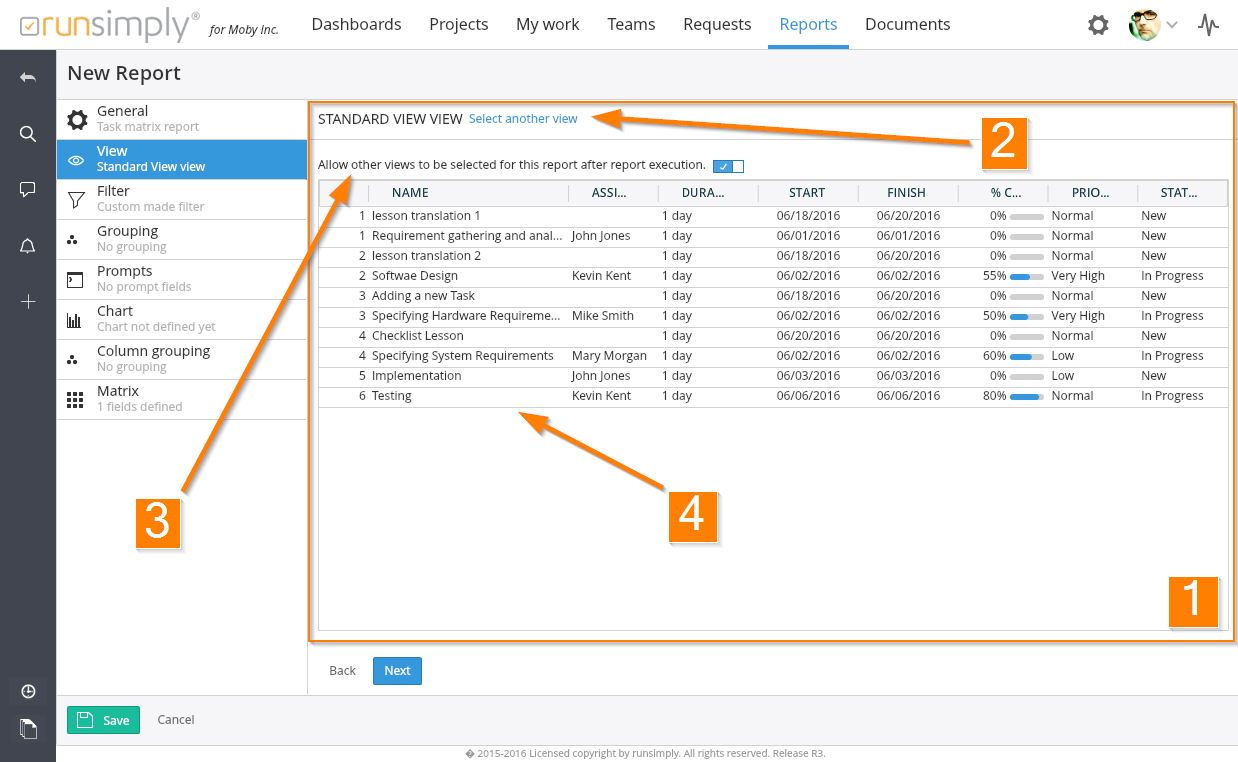Click the plus icon in left sidebar
1238x762 pixels.
pos(28,302)
